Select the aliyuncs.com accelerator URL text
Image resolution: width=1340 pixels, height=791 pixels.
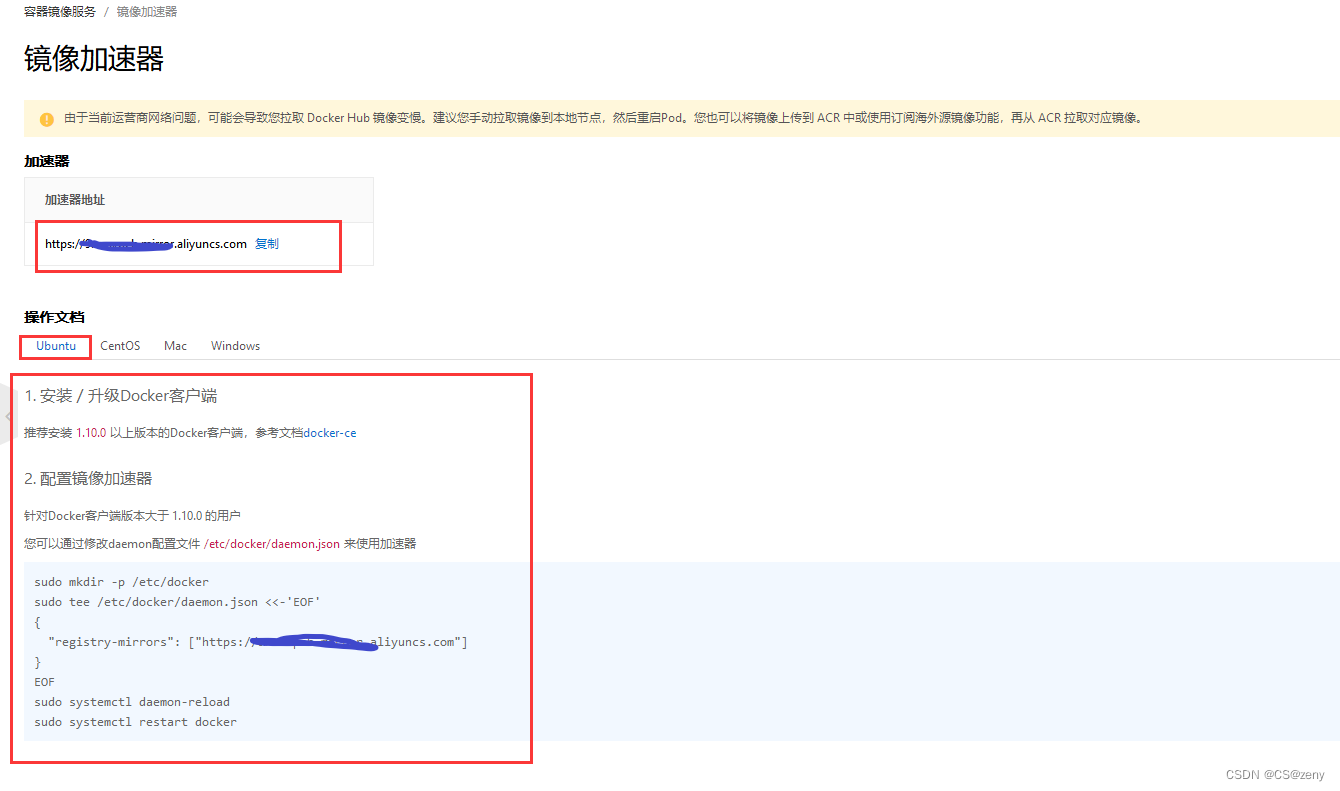coord(146,244)
